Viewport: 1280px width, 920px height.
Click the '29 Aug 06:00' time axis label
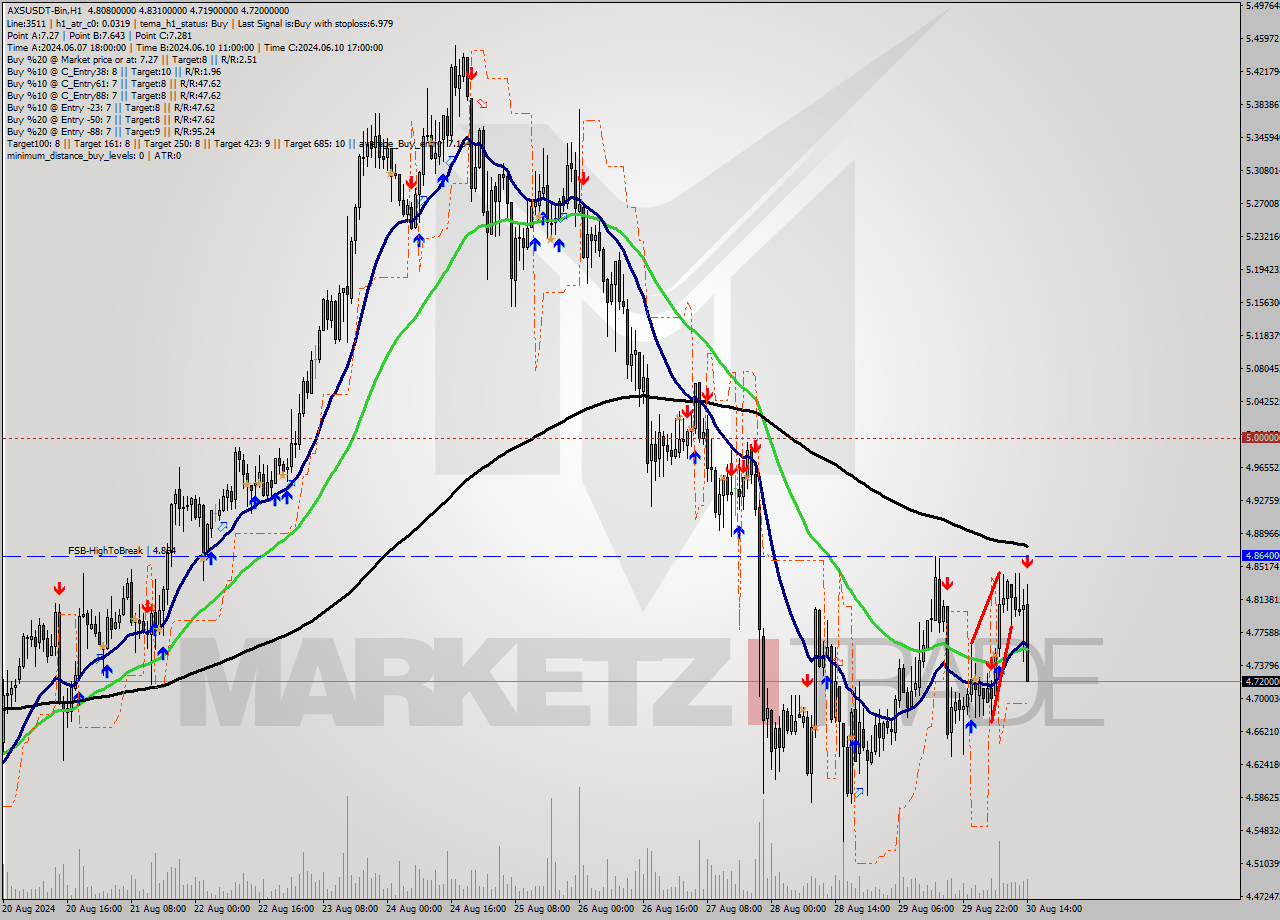click(926, 909)
